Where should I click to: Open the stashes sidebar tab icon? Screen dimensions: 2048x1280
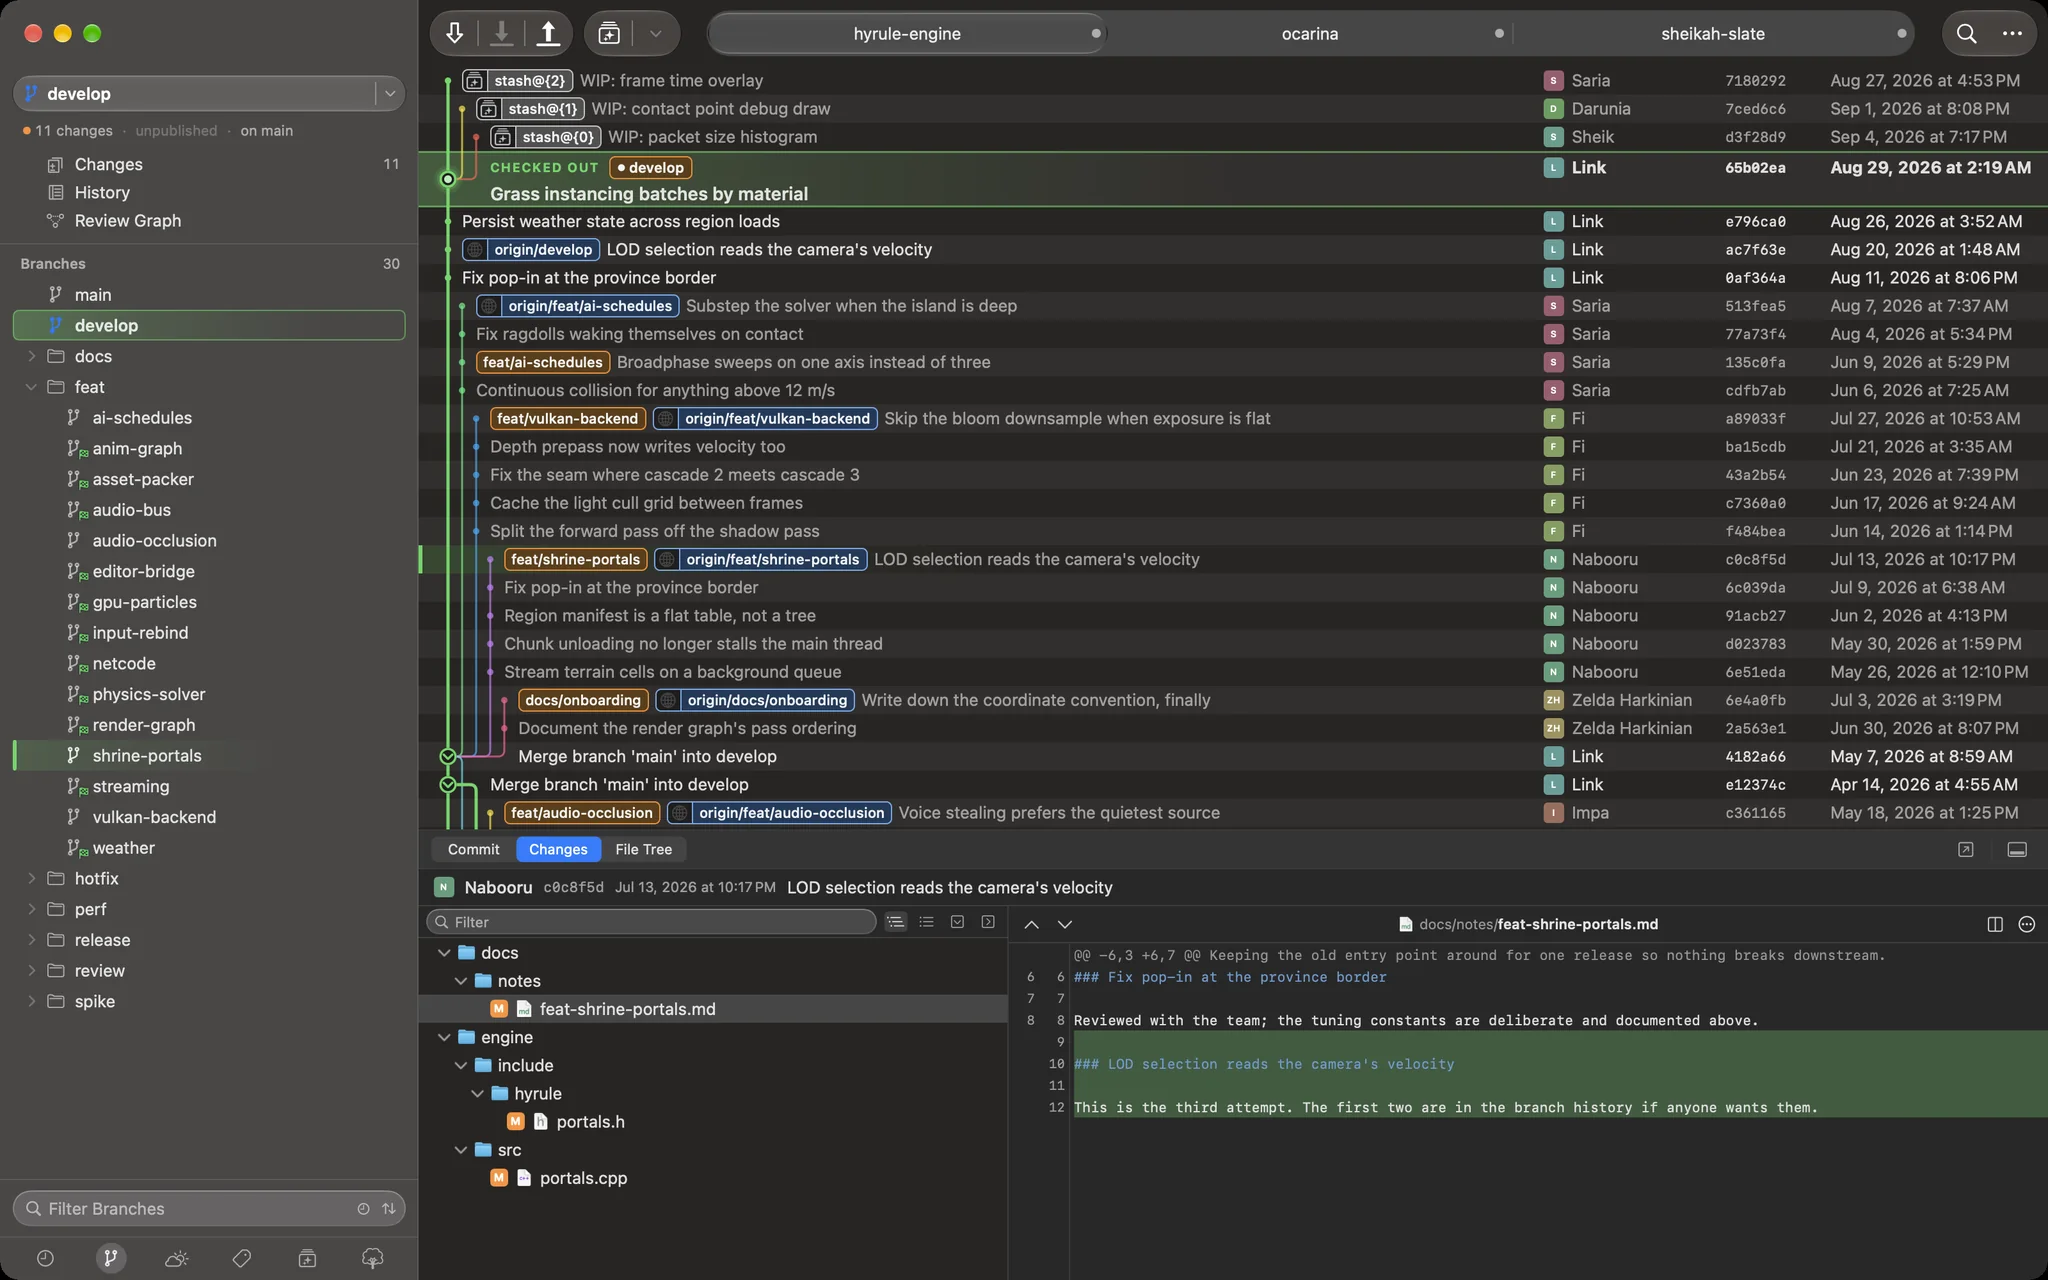click(x=307, y=1258)
